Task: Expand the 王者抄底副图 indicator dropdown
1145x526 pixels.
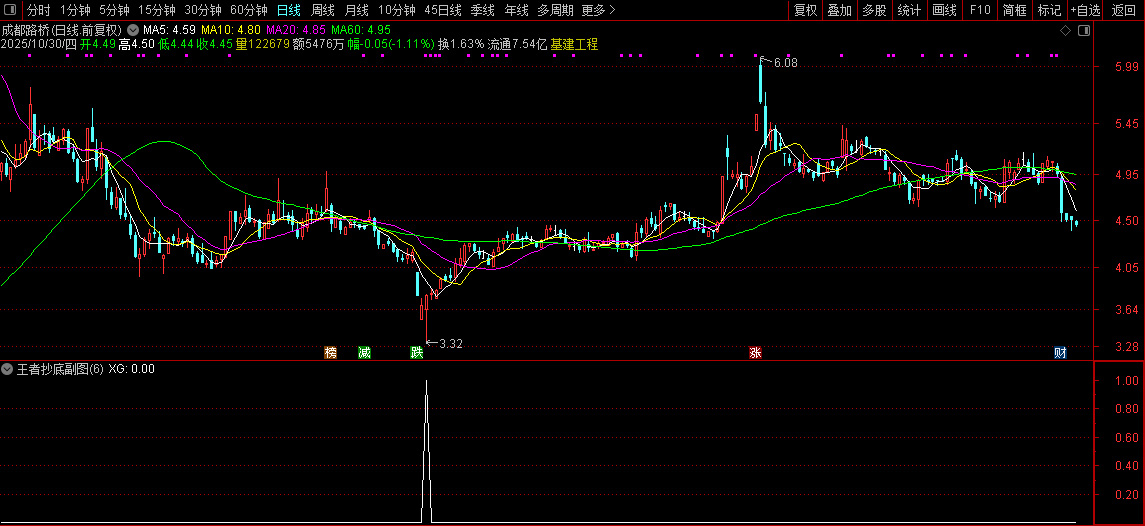Action: click(8, 369)
